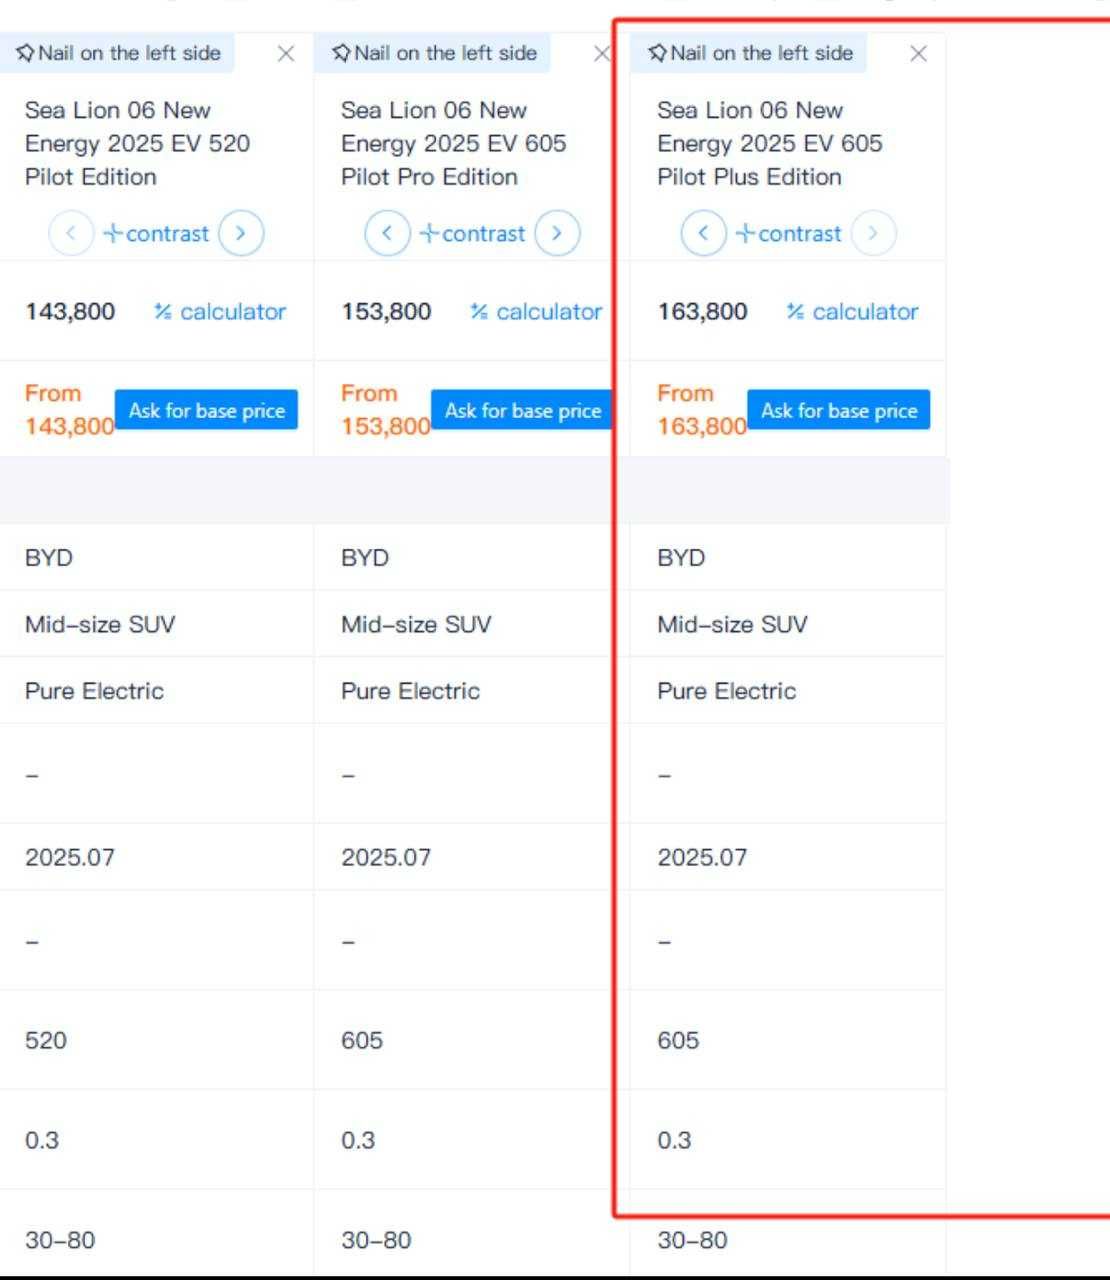Screen dimensions: 1110x1280
Task: Open calculator for the 153,800 model
Action: 536,312
